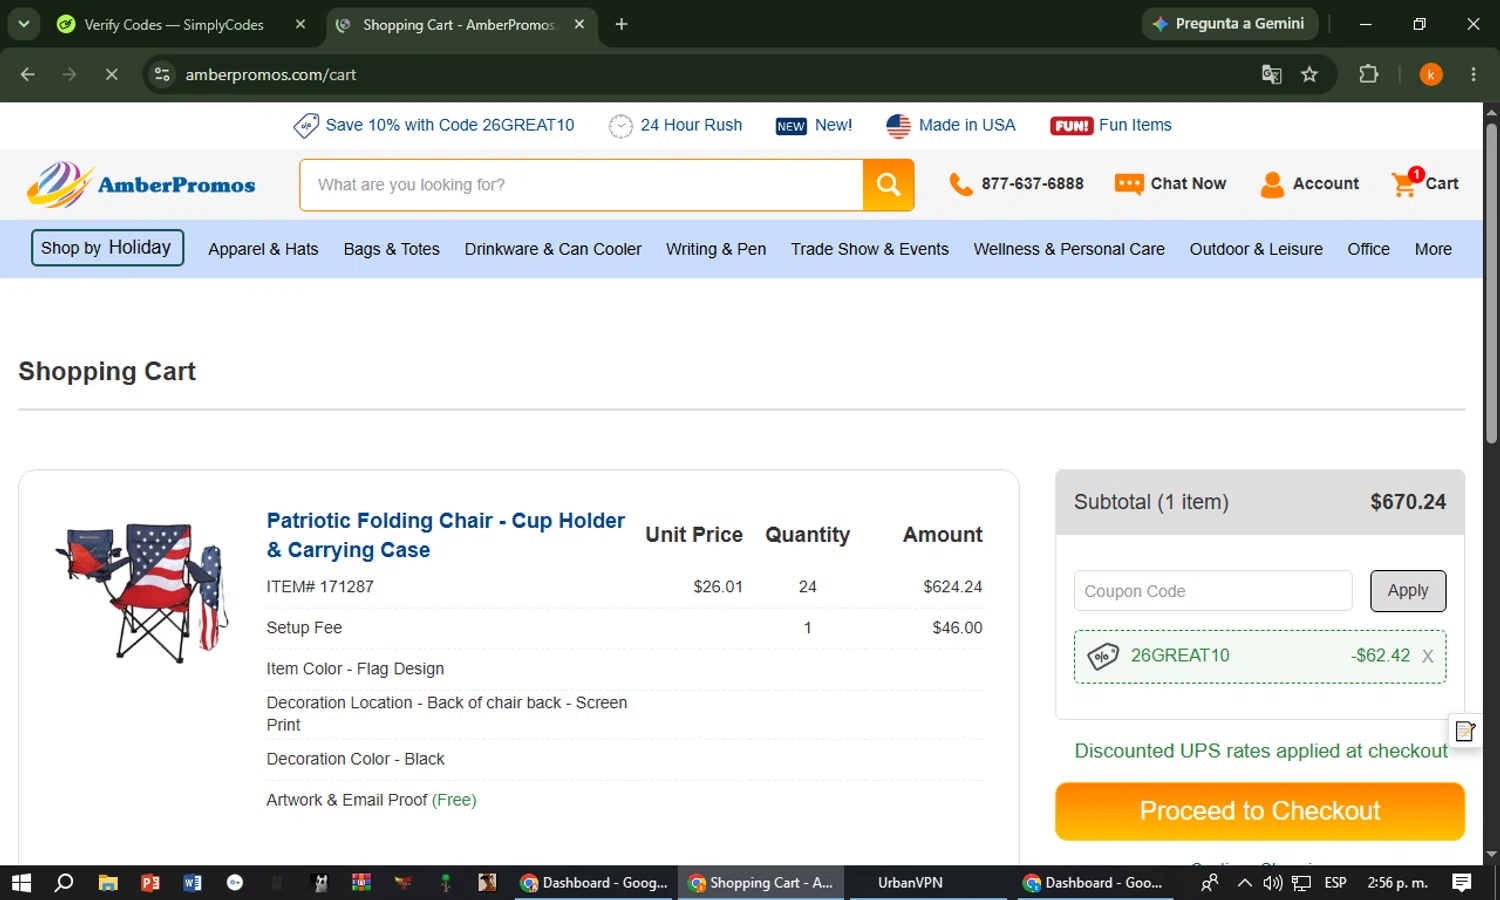1500x900 pixels.
Task: Open Windows taskbar search
Action: click(x=64, y=882)
